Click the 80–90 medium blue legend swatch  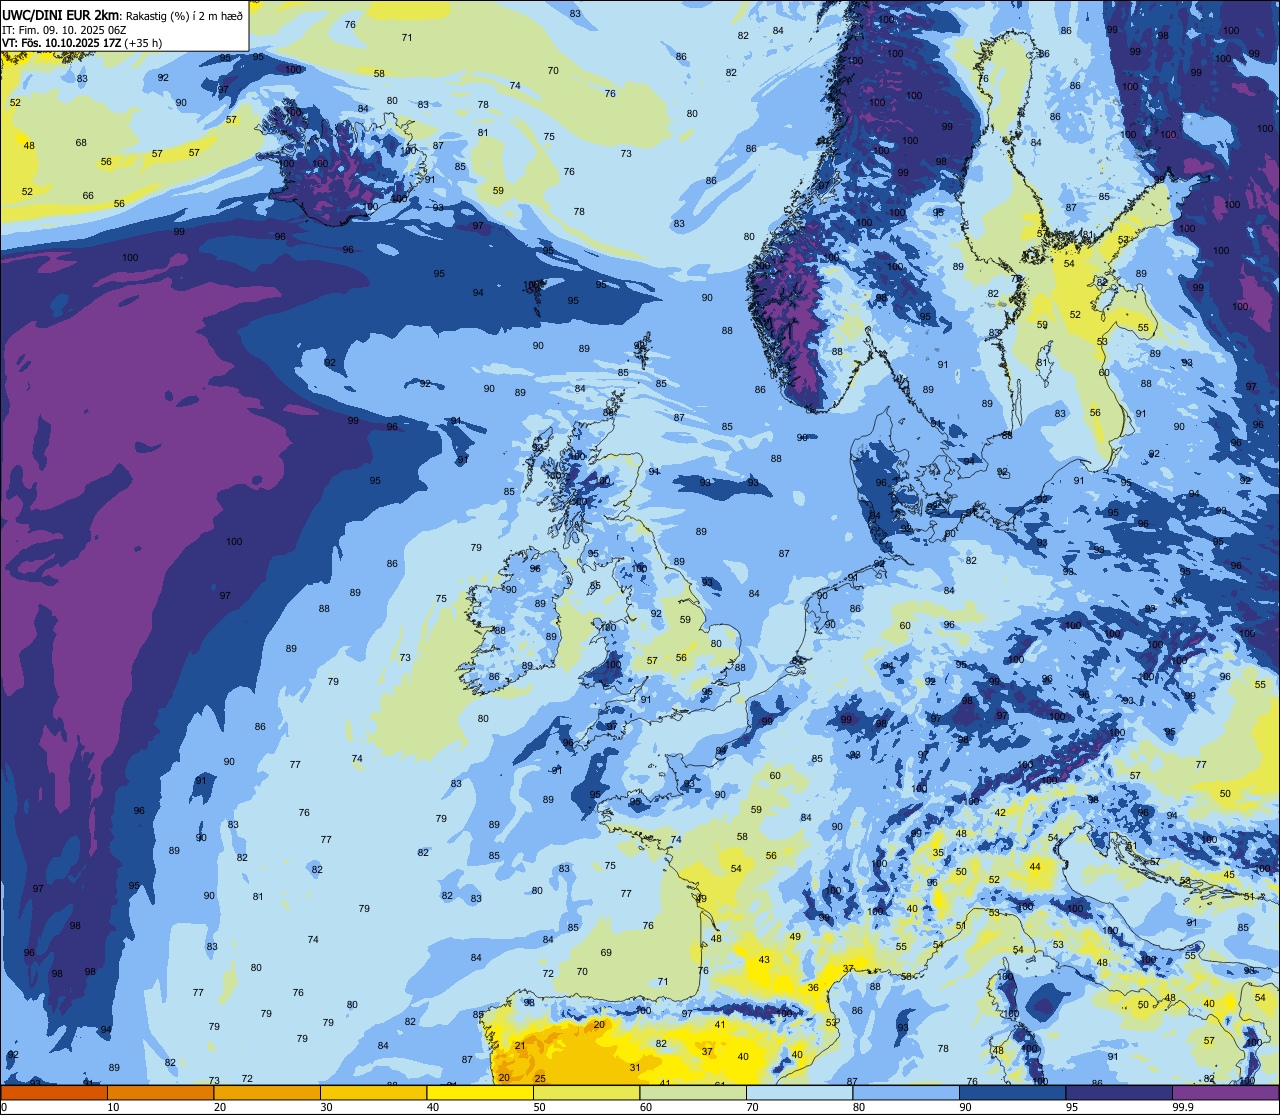[907, 1092]
